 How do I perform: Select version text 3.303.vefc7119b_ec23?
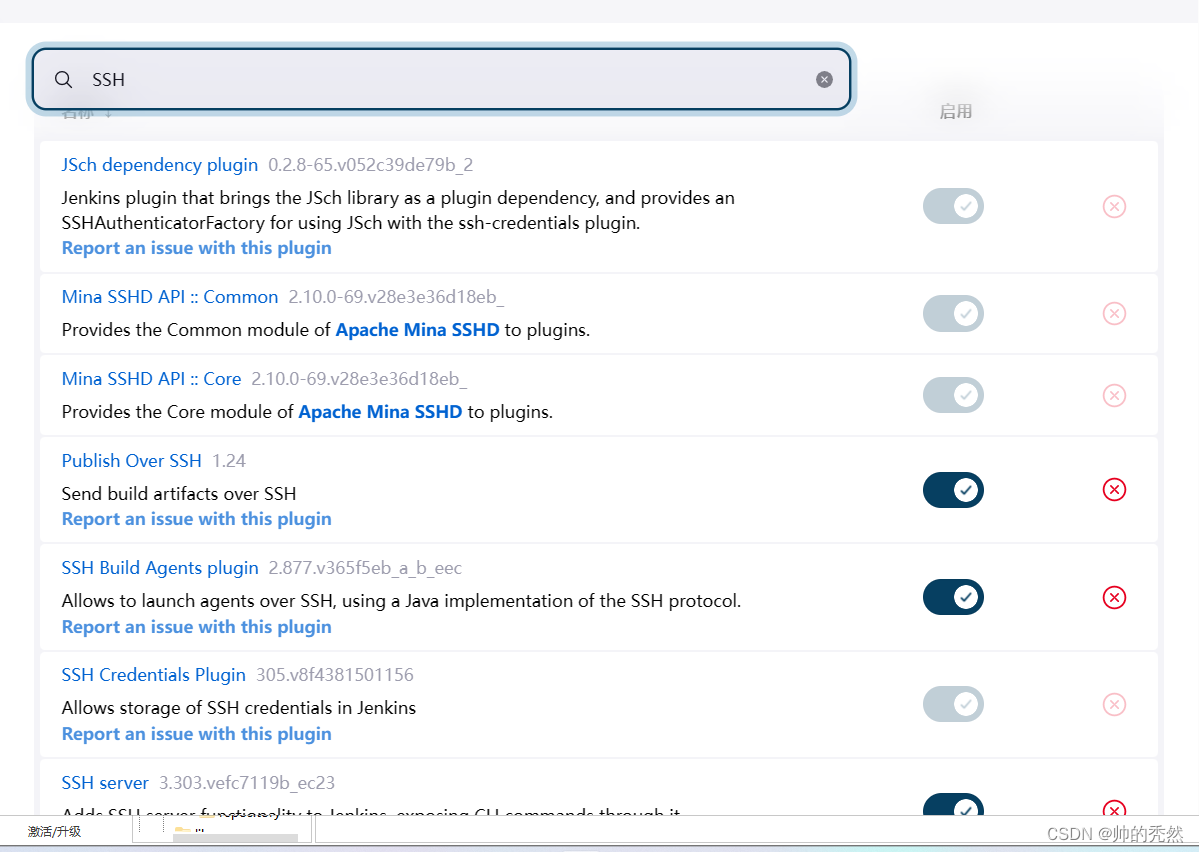pos(247,783)
